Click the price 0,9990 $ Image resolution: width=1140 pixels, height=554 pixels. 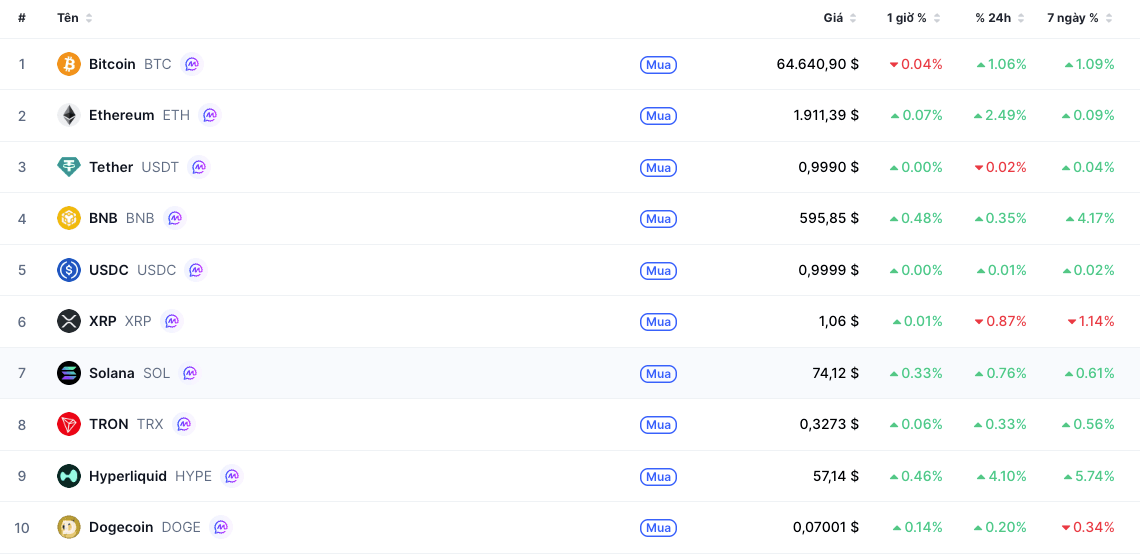coord(829,167)
